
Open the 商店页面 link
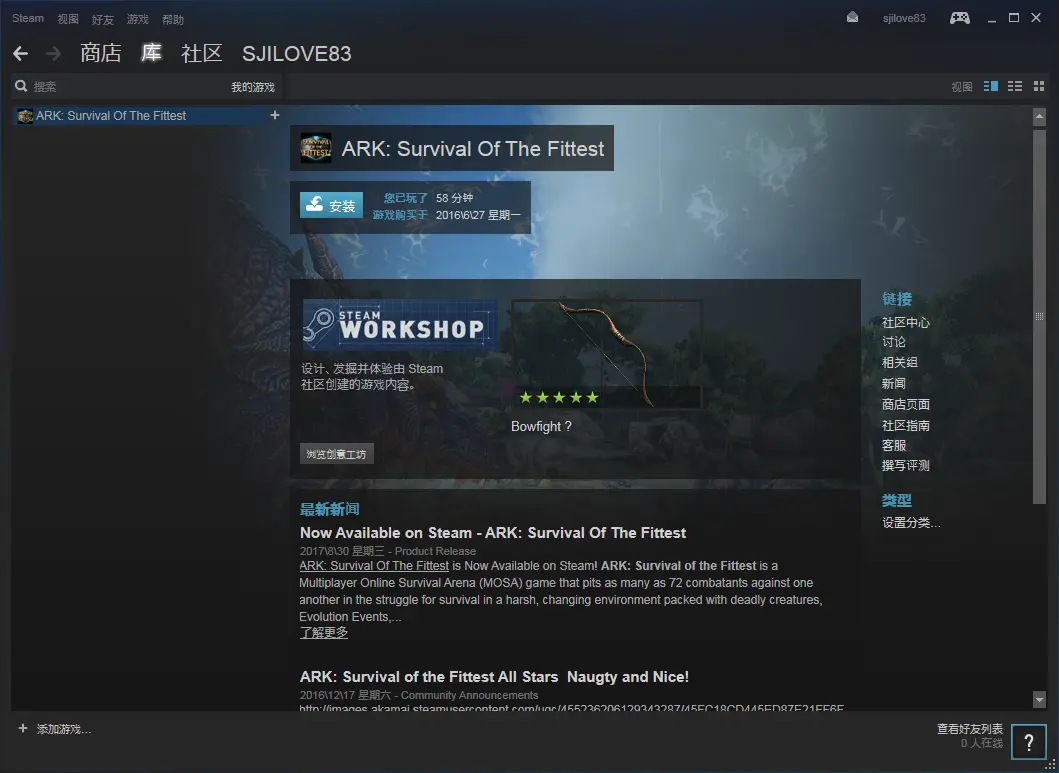tap(906, 404)
